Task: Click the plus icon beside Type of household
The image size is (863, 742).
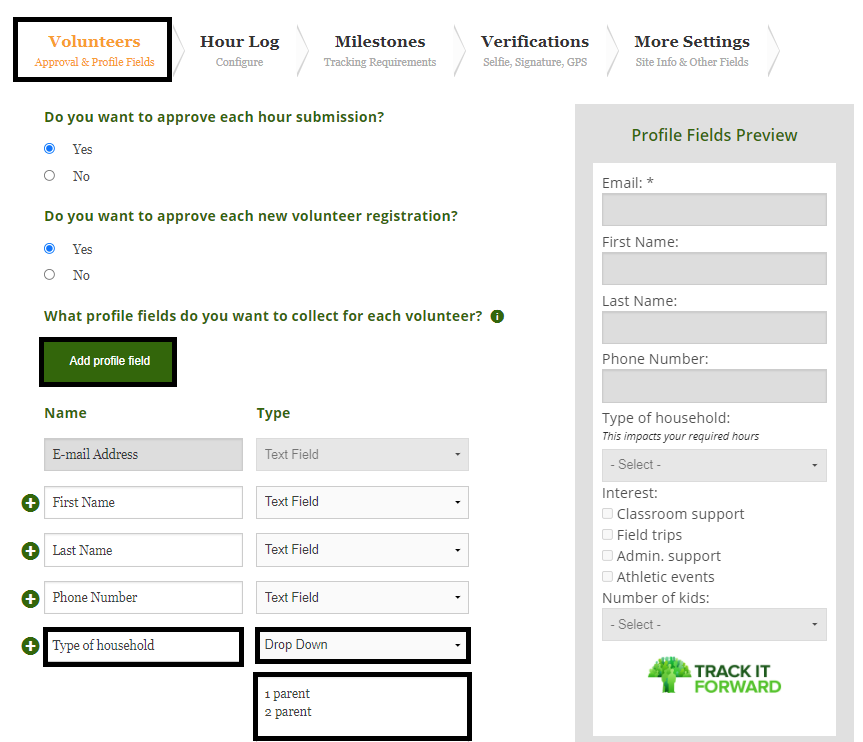Action: pyautogui.click(x=30, y=646)
